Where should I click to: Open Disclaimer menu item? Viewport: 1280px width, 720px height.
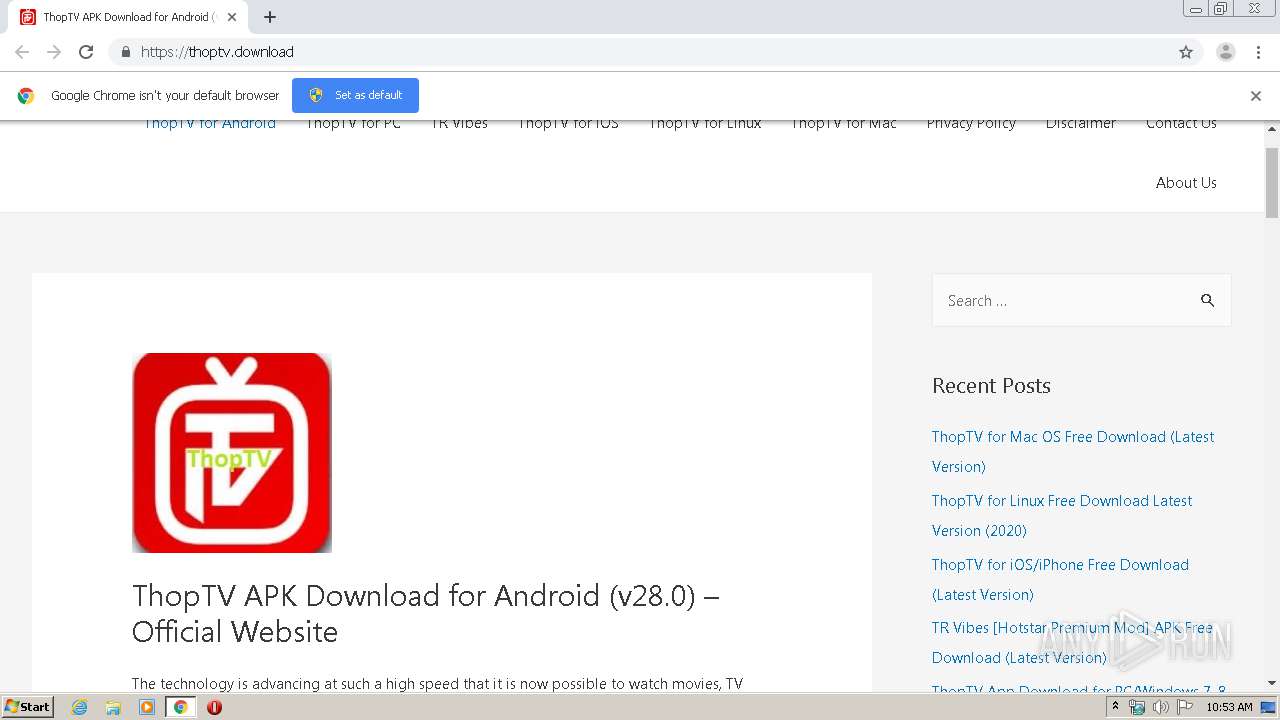1081,123
